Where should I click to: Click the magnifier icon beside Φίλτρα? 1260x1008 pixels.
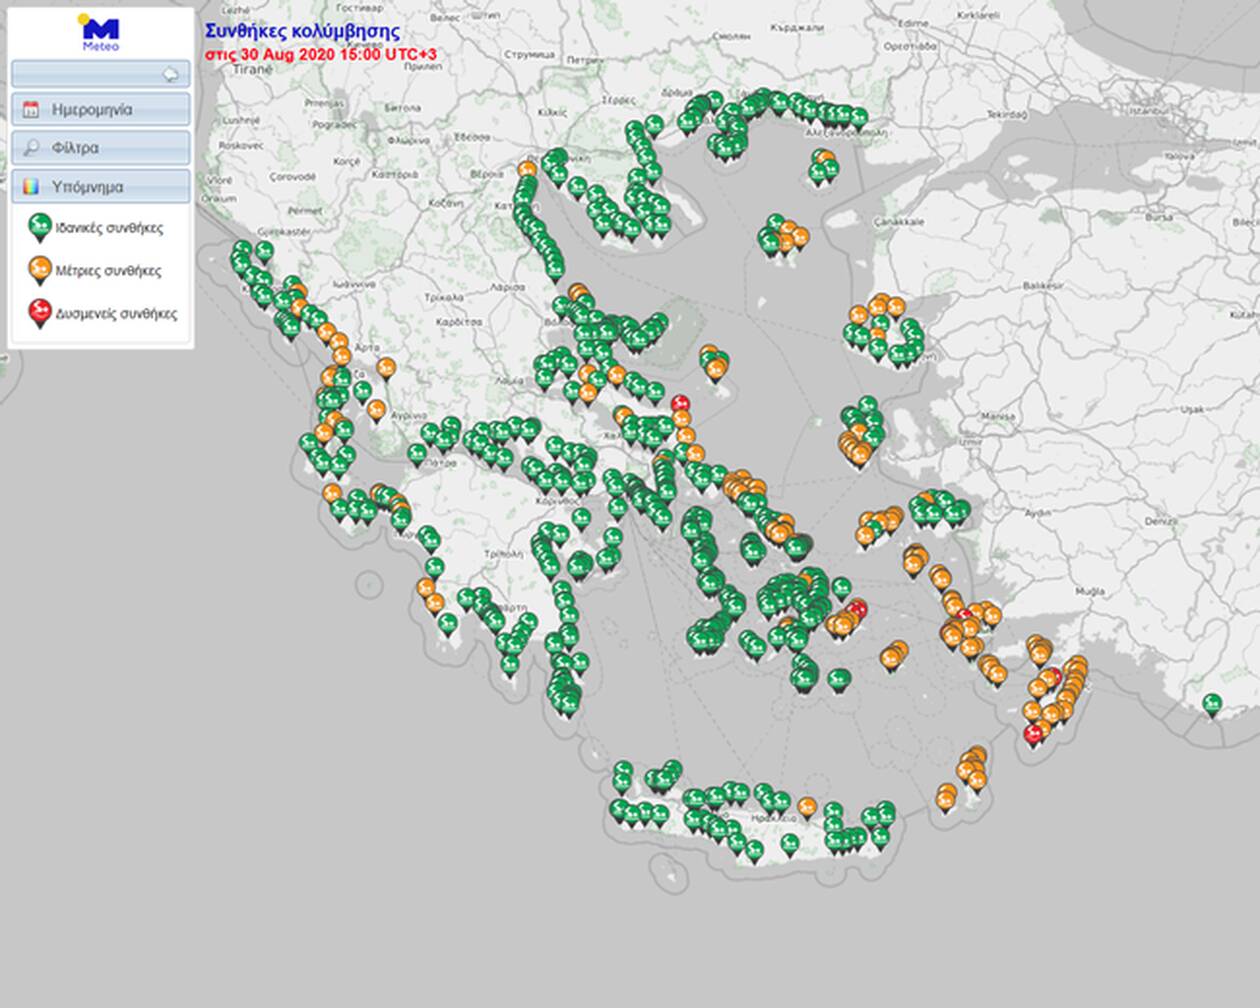click(x=31, y=148)
